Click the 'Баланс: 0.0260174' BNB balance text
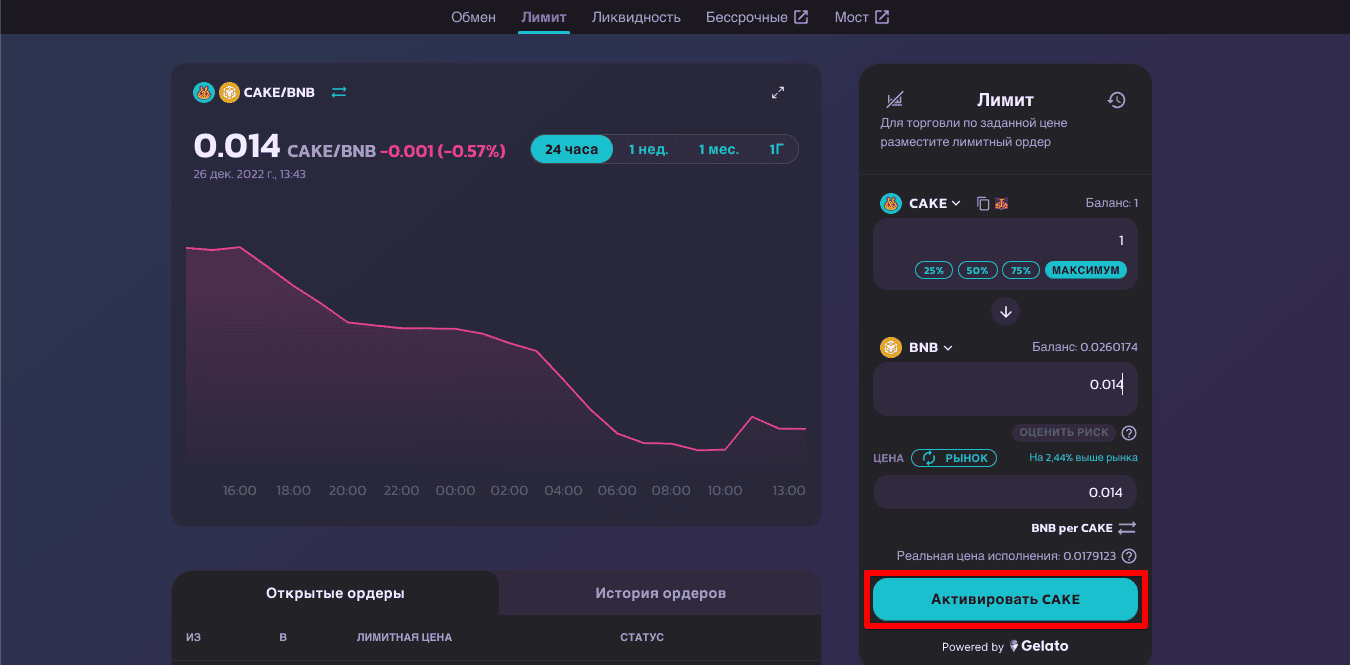The width and height of the screenshot is (1350, 665). (x=1085, y=347)
